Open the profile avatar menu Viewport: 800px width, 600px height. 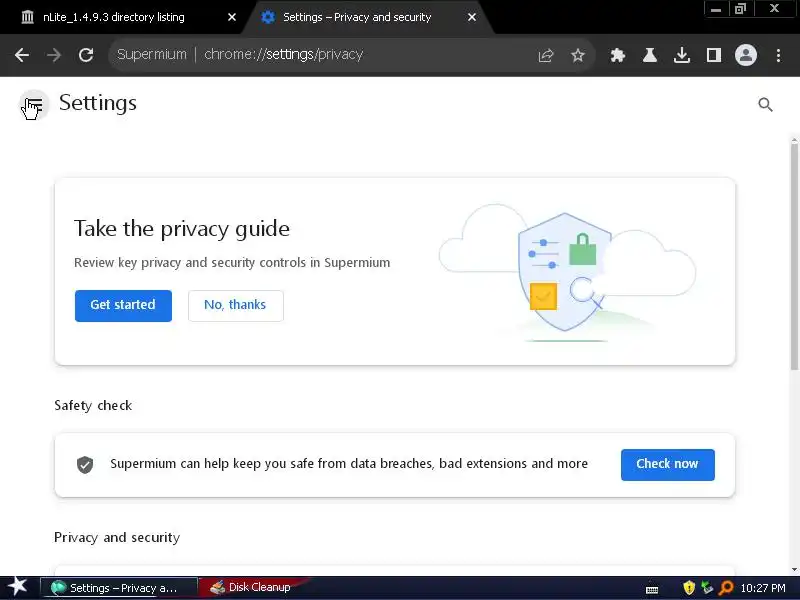745,55
